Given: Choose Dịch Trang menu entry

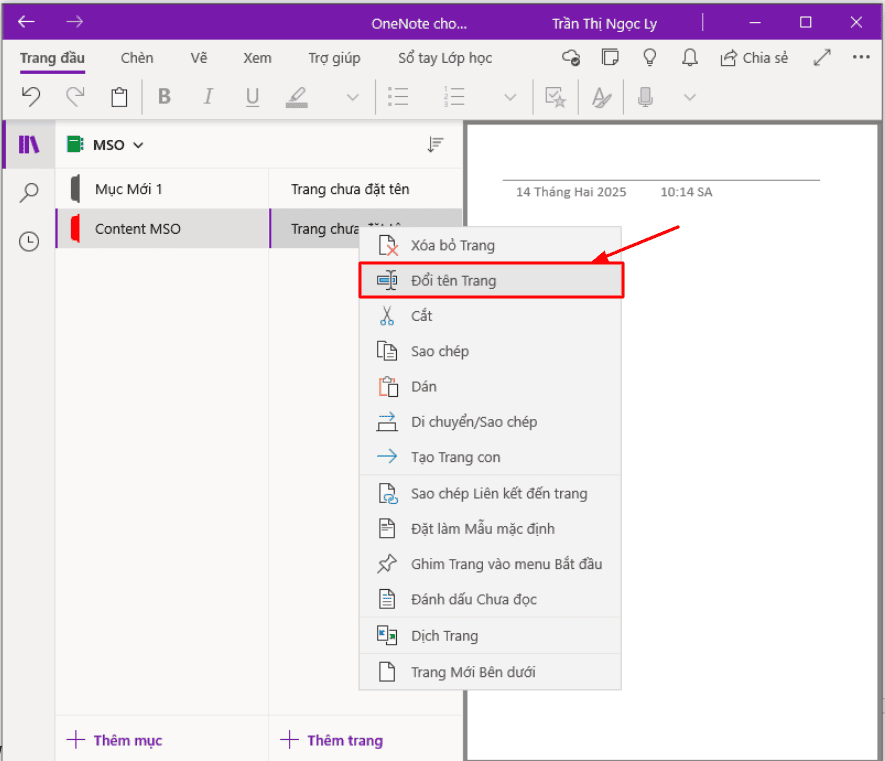Looking at the screenshot, I should [490, 636].
